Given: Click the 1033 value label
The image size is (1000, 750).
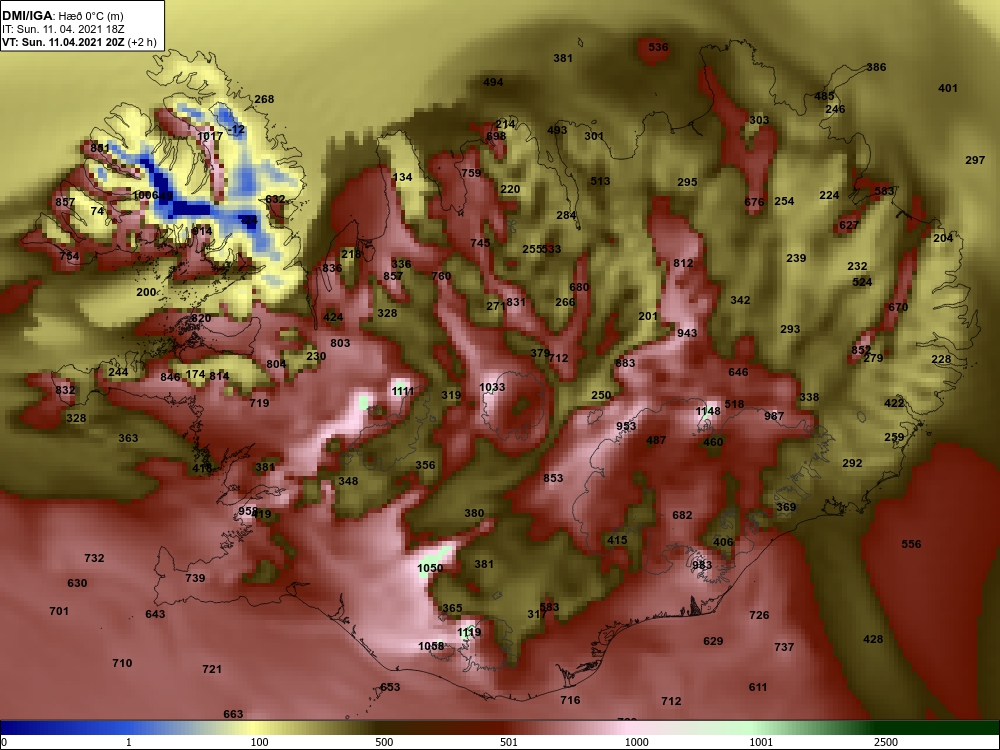Looking at the screenshot, I should 492,388.
